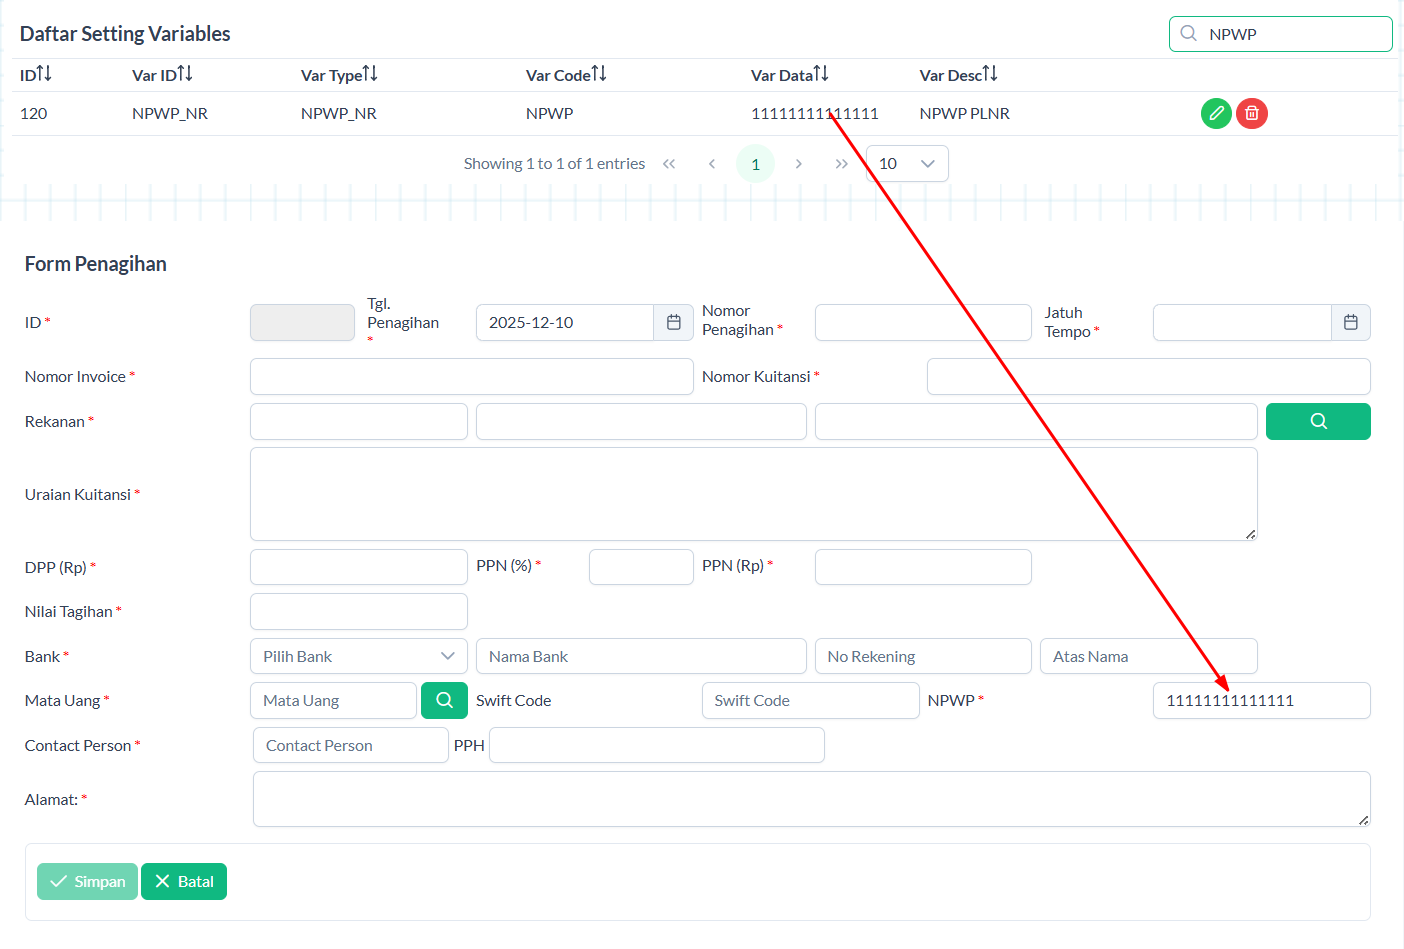
Task: Expand the Pilih Bank dropdown
Action: click(359, 657)
